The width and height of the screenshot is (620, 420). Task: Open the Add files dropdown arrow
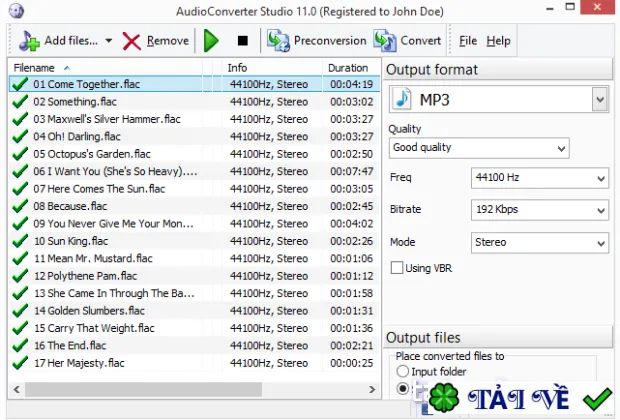click(108, 40)
